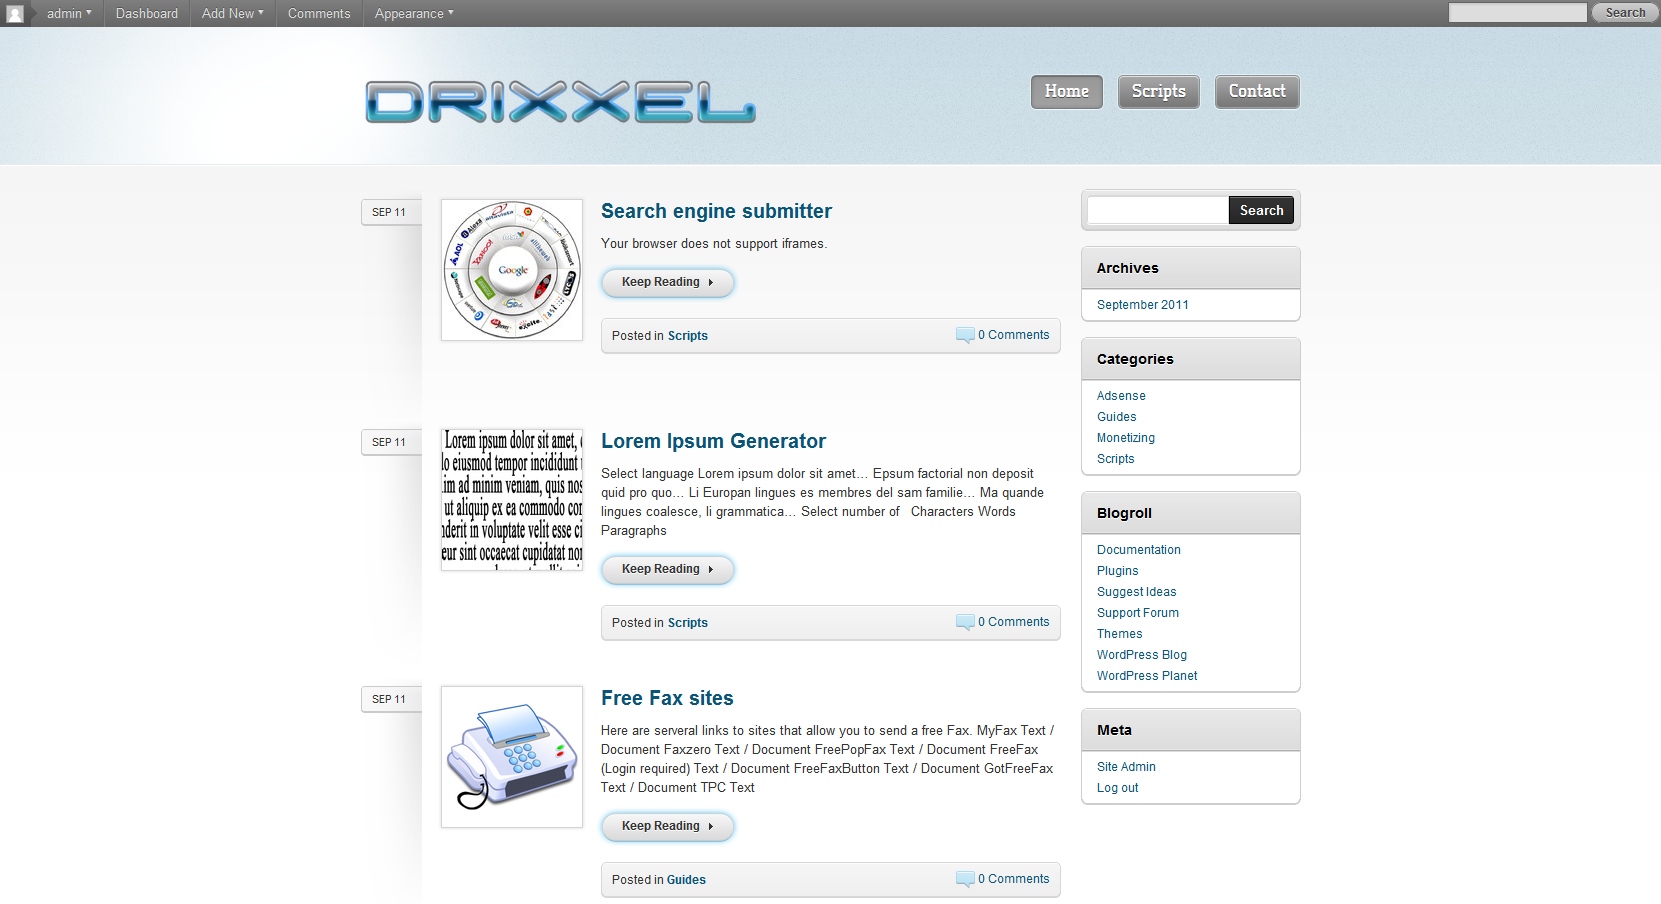1661x904 pixels.
Task: Open 0 Comments link of Lorem Ipsum Generator
Action: (x=1013, y=622)
